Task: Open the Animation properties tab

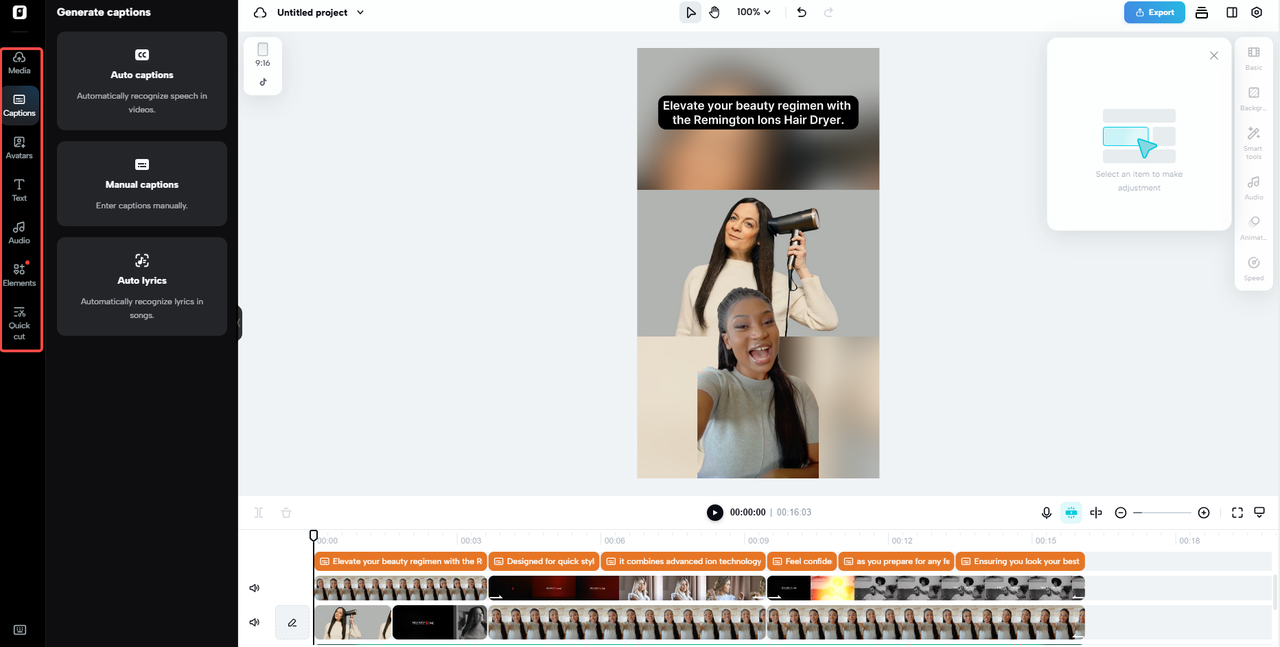Action: 1253,228
